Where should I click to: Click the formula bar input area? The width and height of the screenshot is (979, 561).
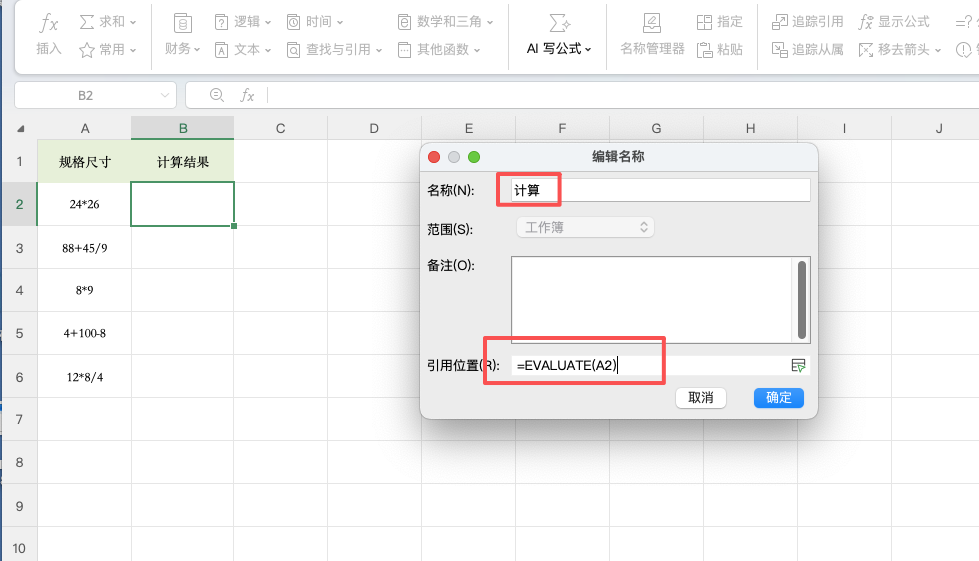[x=621, y=95]
